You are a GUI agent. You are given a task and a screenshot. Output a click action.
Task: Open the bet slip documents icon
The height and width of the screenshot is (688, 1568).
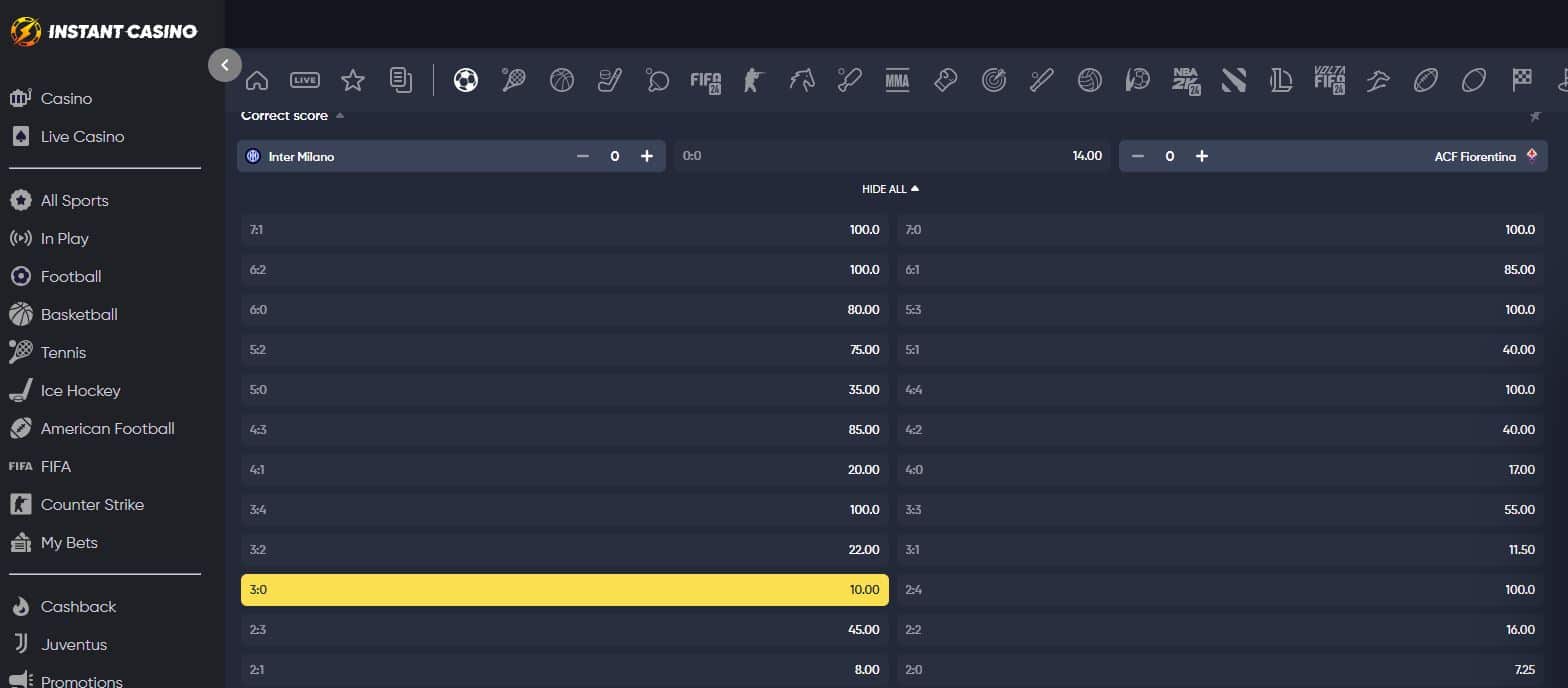pyautogui.click(x=401, y=80)
